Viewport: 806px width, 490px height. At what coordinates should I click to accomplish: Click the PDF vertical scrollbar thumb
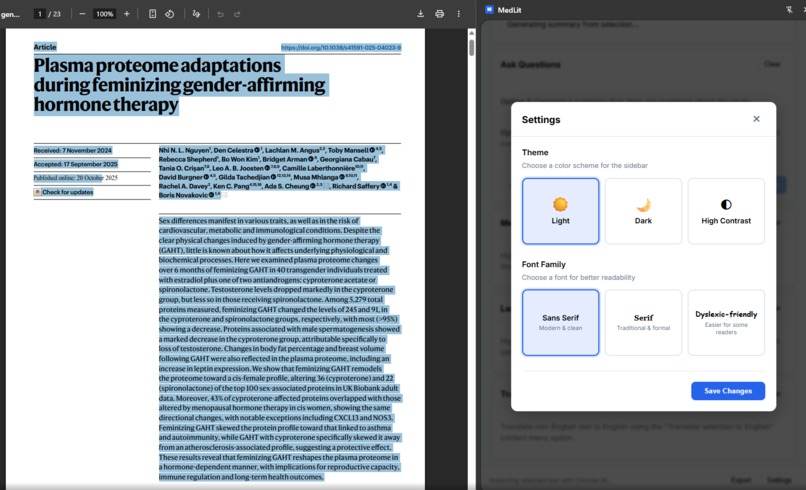click(x=471, y=47)
